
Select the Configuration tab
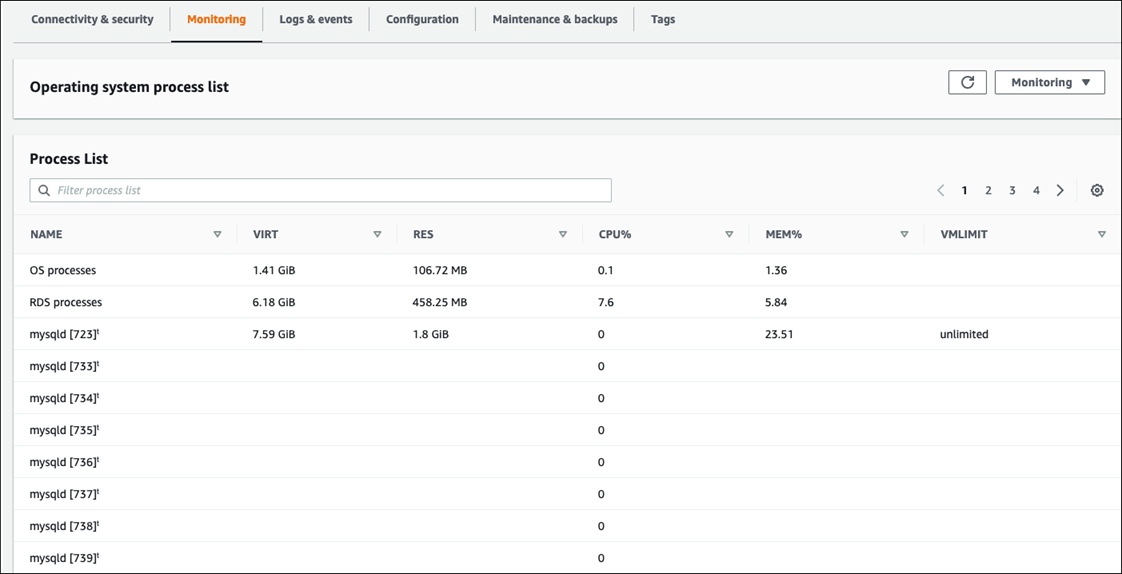point(422,20)
